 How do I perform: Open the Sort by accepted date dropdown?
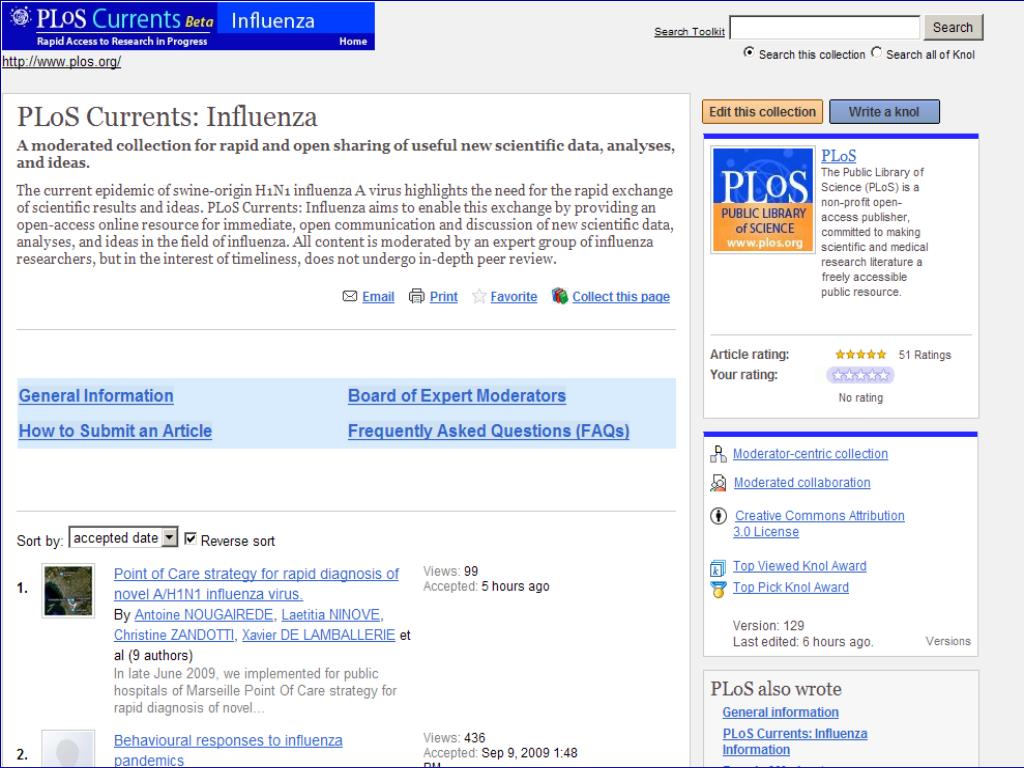click(123, 537)
